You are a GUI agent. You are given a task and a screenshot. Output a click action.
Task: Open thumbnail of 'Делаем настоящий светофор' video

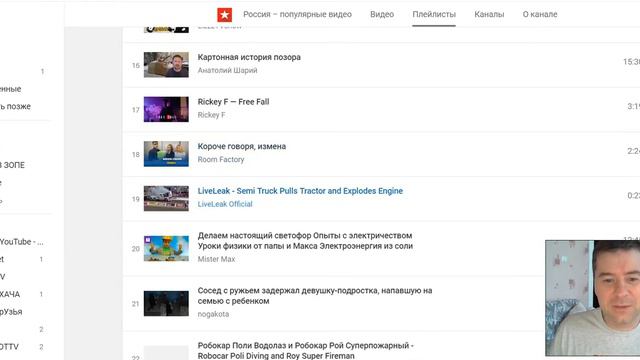click(166, 249)
